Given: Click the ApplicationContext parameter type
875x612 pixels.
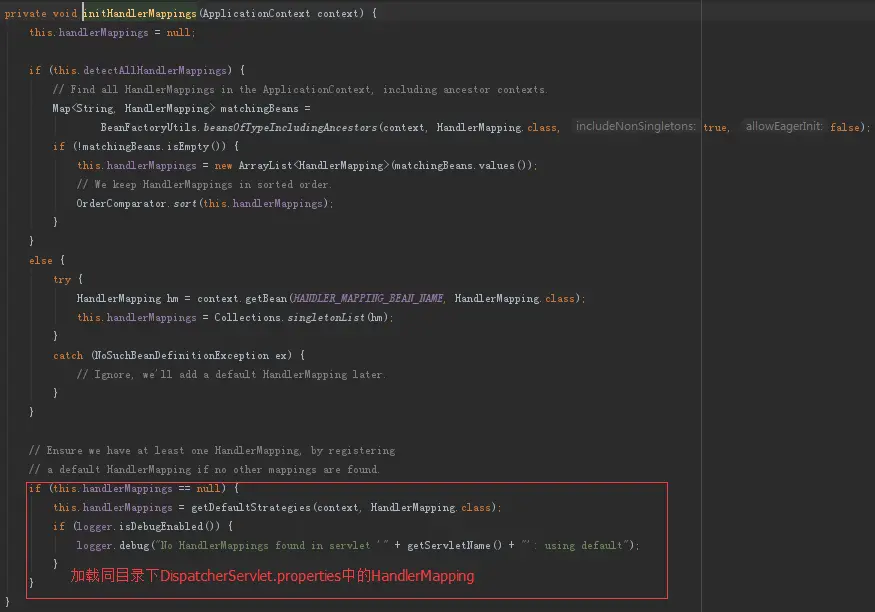Looking at the screenshot, I should 256,13.
